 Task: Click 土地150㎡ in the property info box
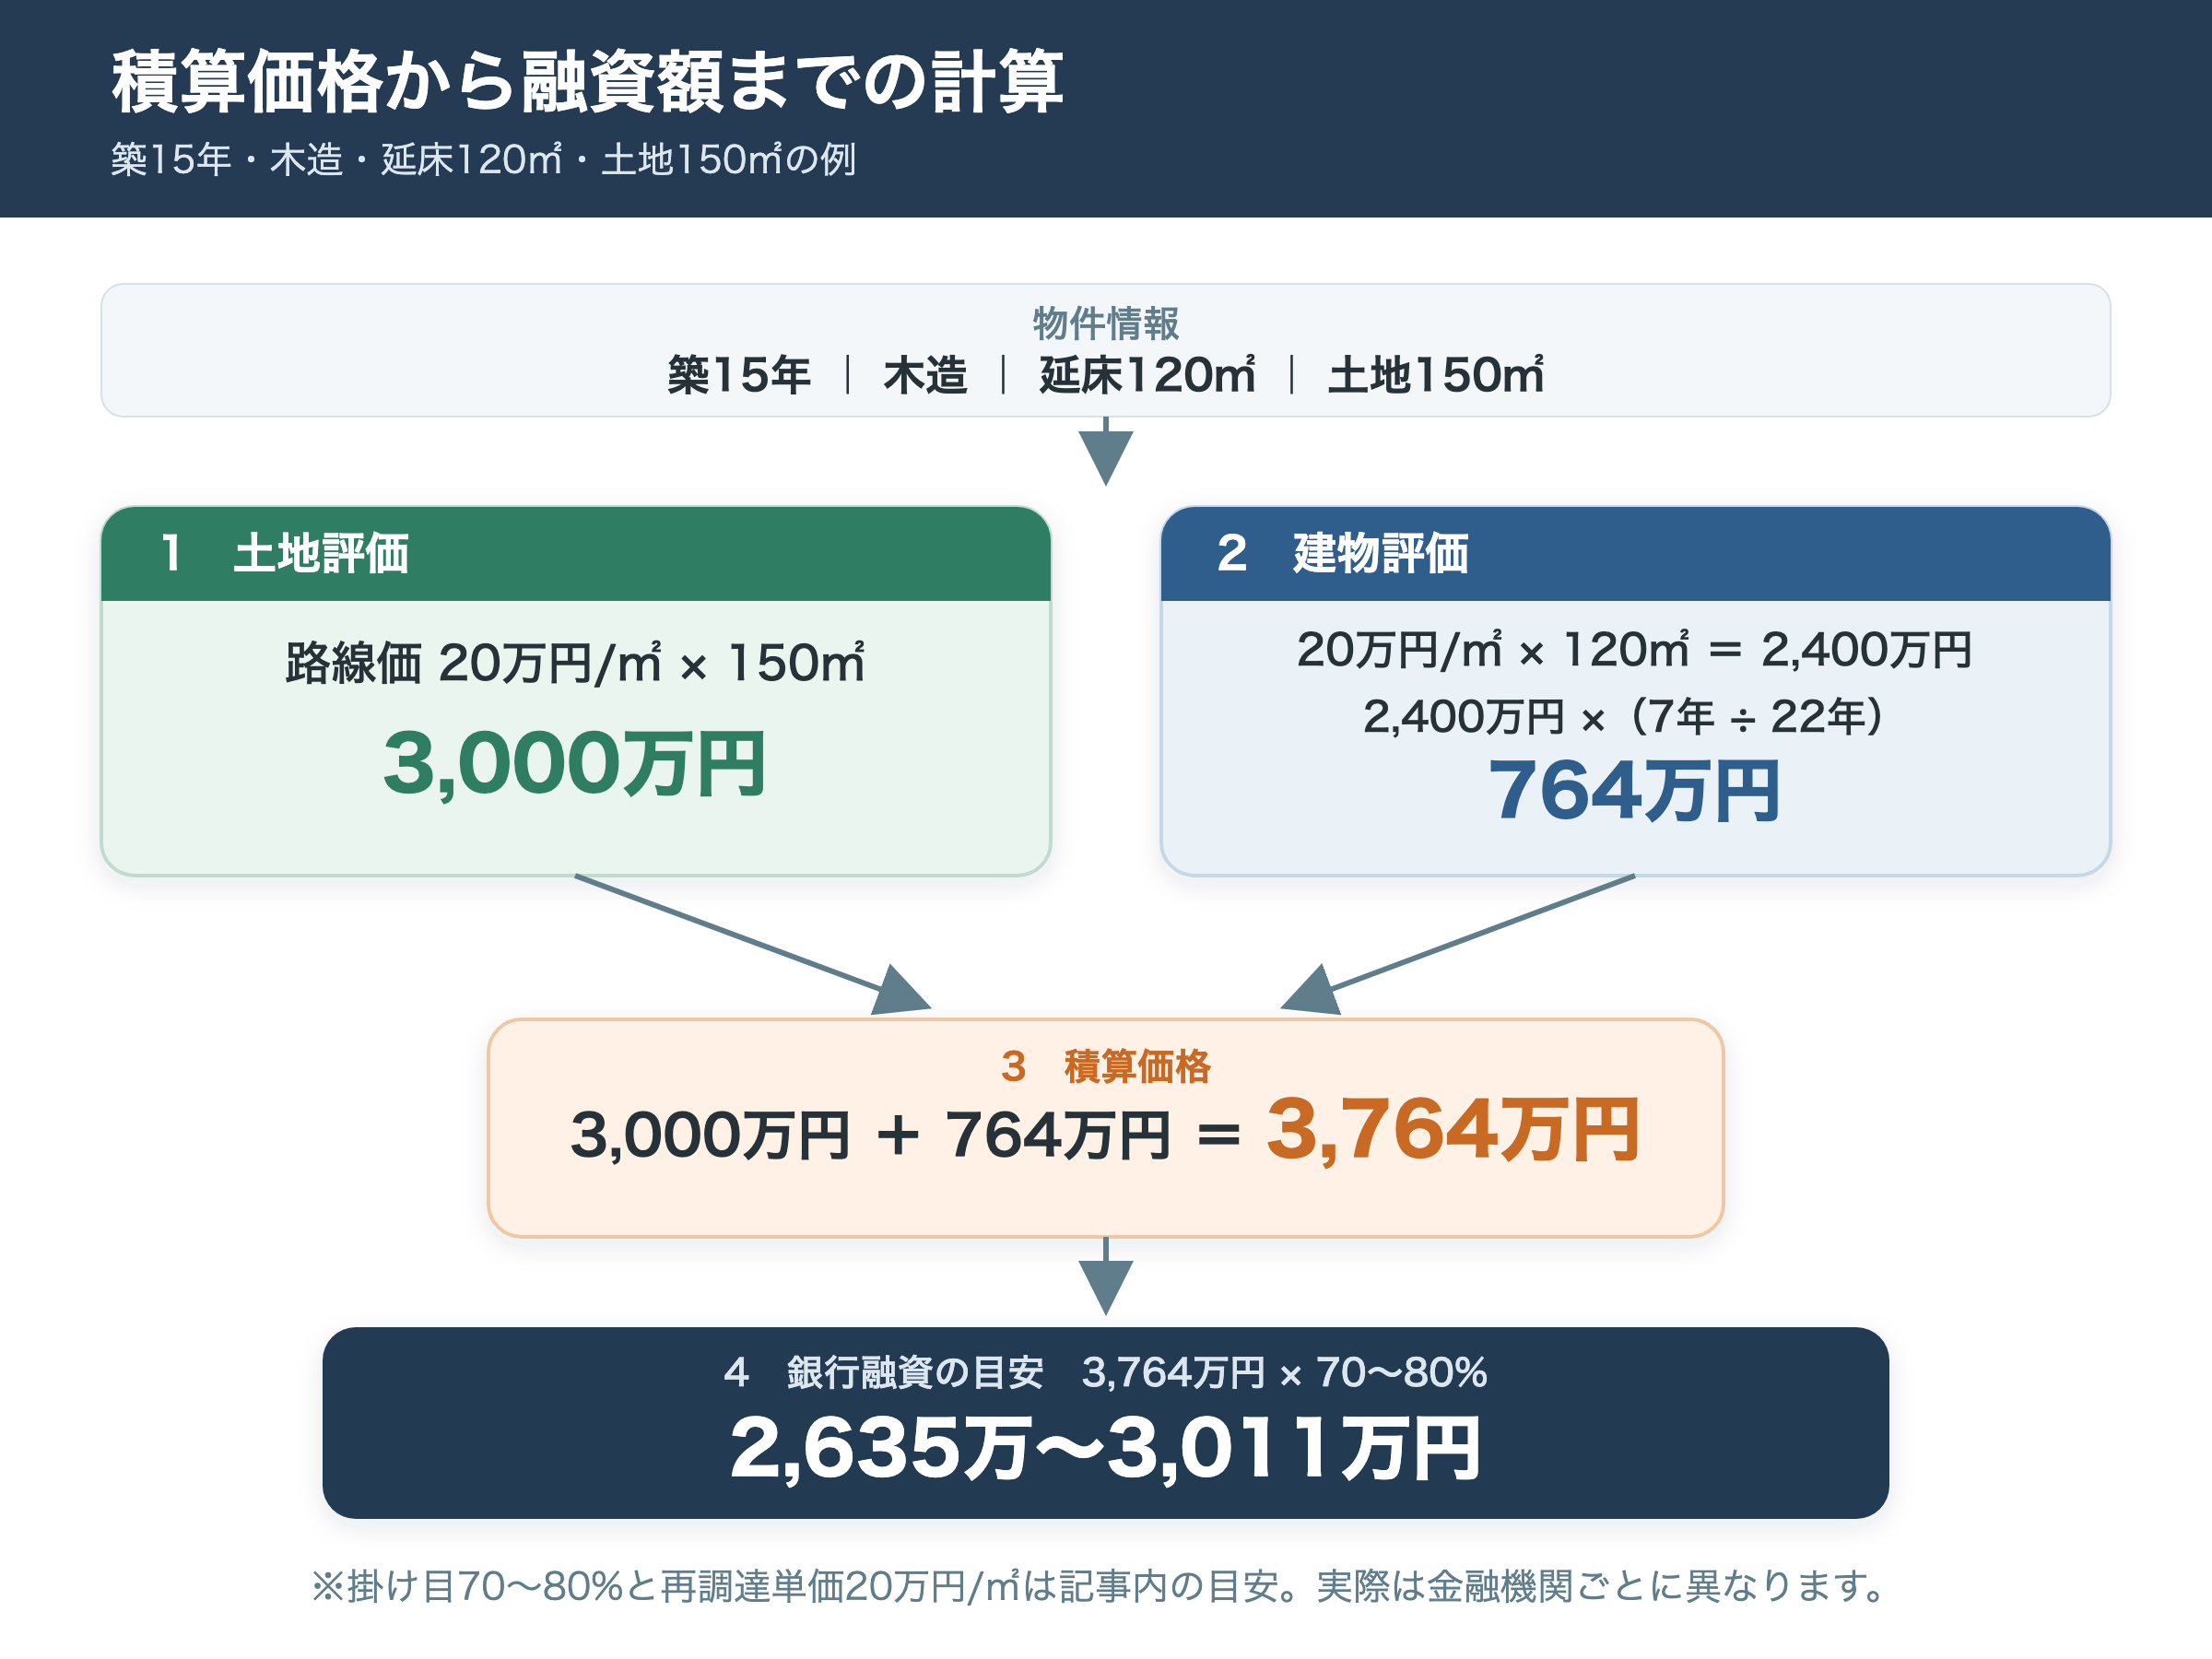(1435, 375)
